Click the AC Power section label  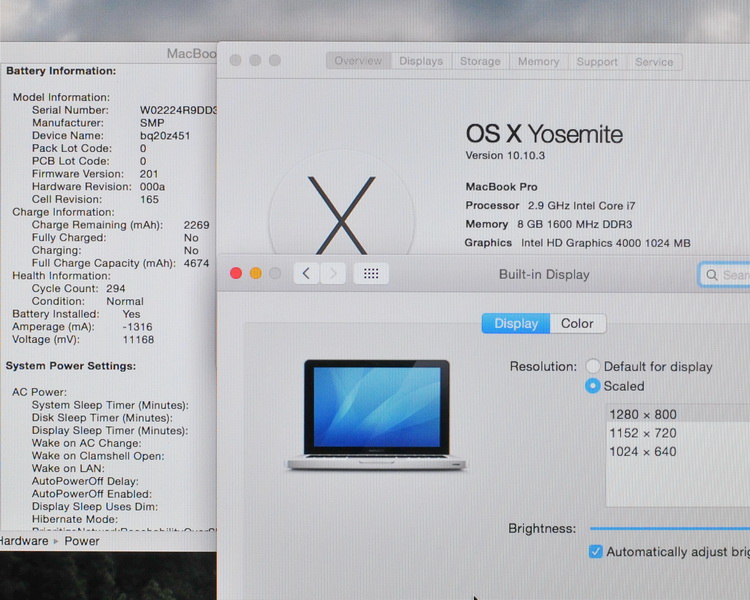[x=40, y=392]
